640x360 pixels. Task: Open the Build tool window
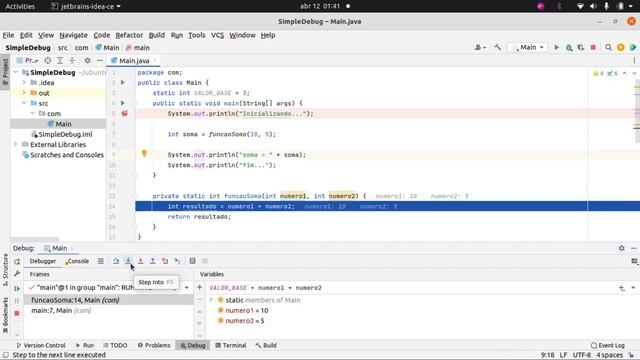(x=266, y=345)
